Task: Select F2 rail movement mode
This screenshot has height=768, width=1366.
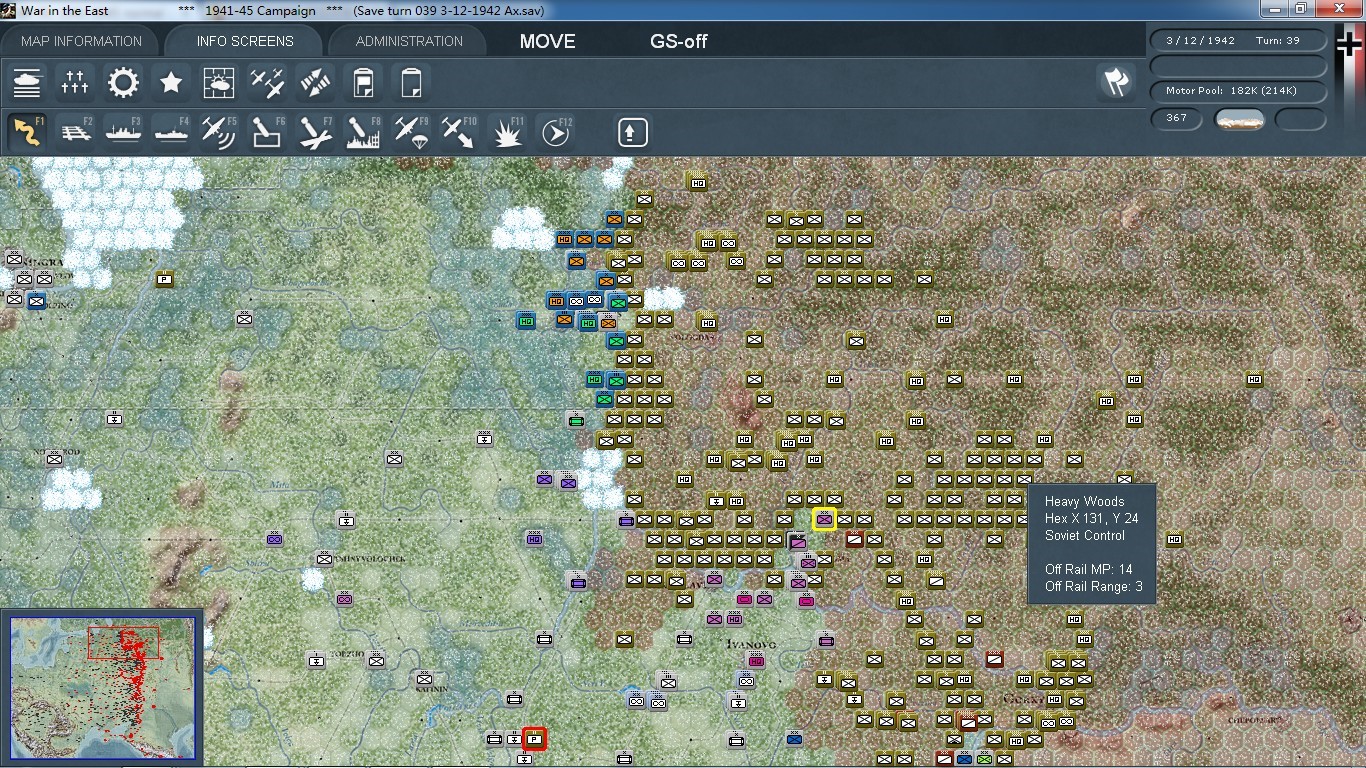Action: point(75,132)
